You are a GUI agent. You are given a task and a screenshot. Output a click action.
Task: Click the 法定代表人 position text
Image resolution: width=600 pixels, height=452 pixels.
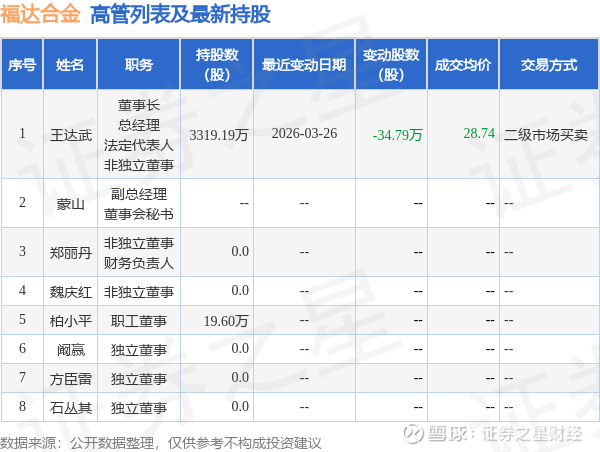coord(139,145)
